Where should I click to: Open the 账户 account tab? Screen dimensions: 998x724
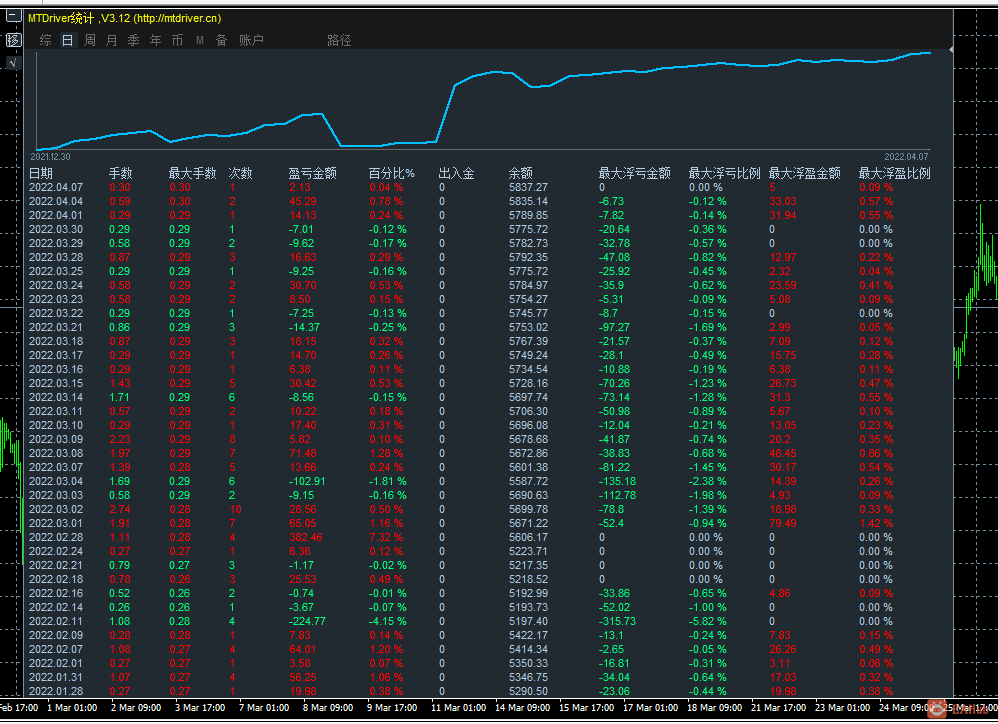coord(251,40)
